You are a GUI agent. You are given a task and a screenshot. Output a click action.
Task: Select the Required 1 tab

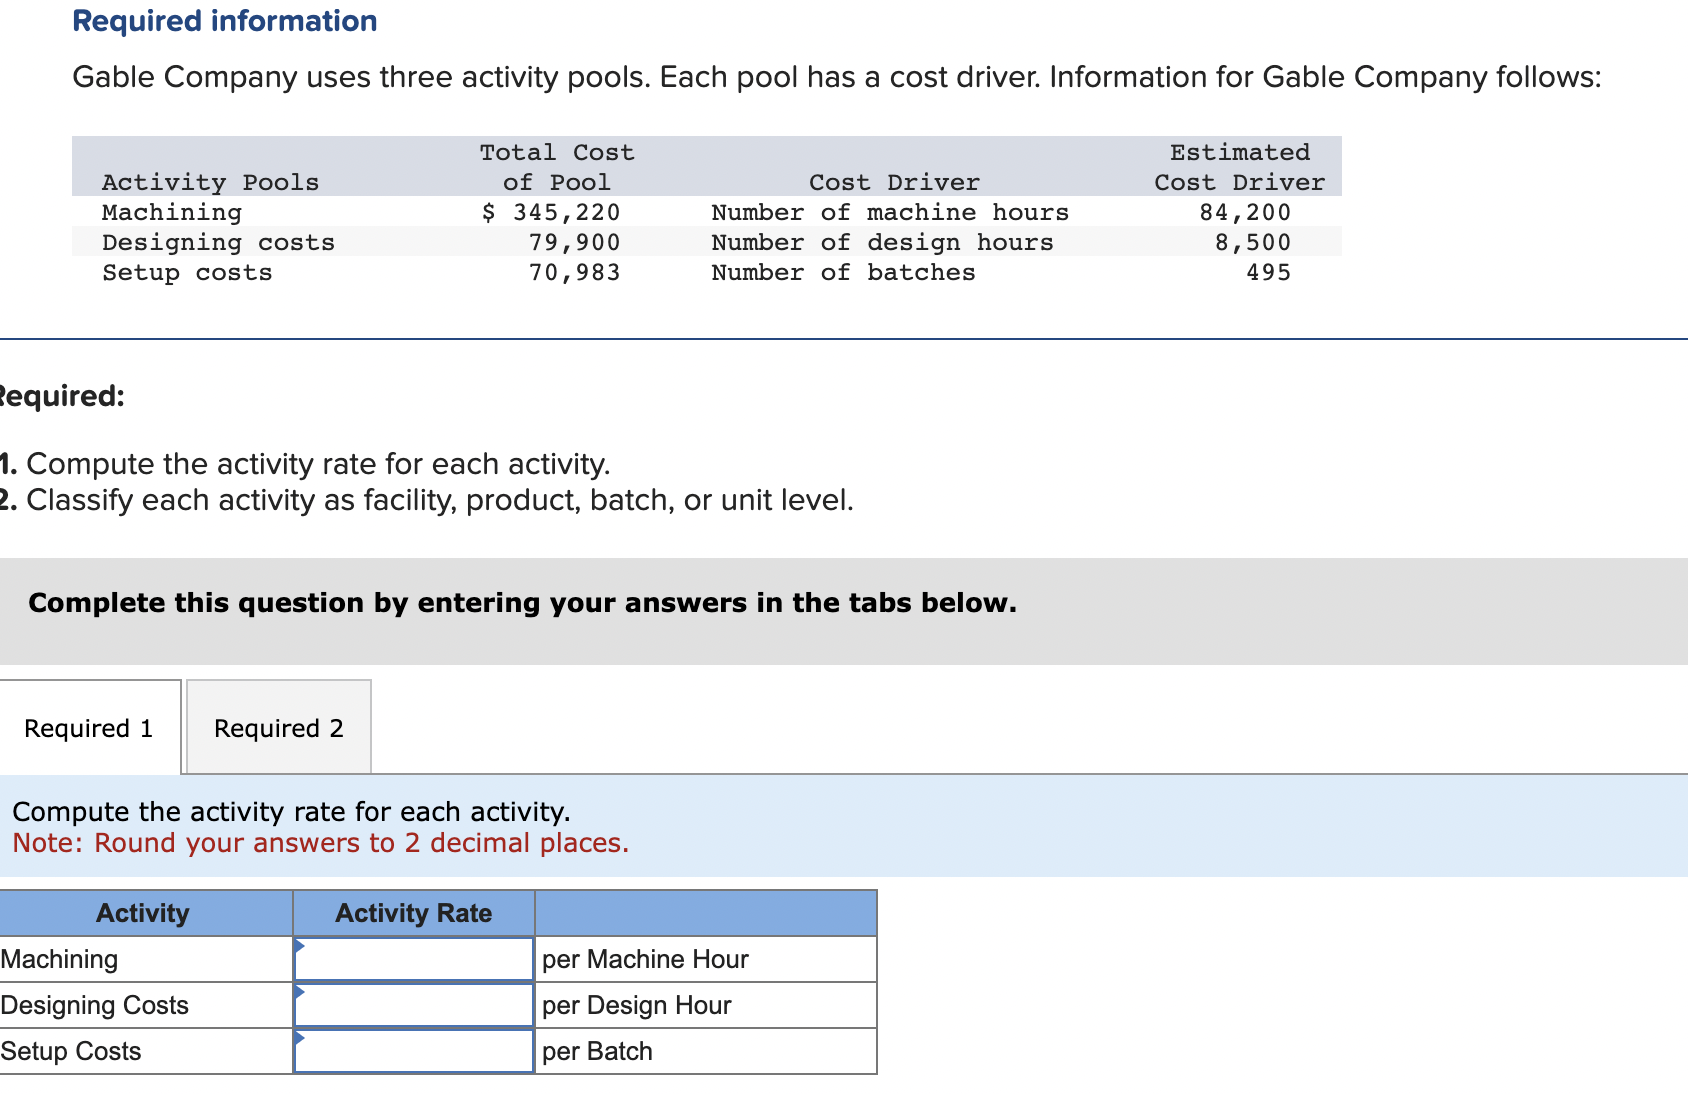pyautogui.click(x=88, y=727)
